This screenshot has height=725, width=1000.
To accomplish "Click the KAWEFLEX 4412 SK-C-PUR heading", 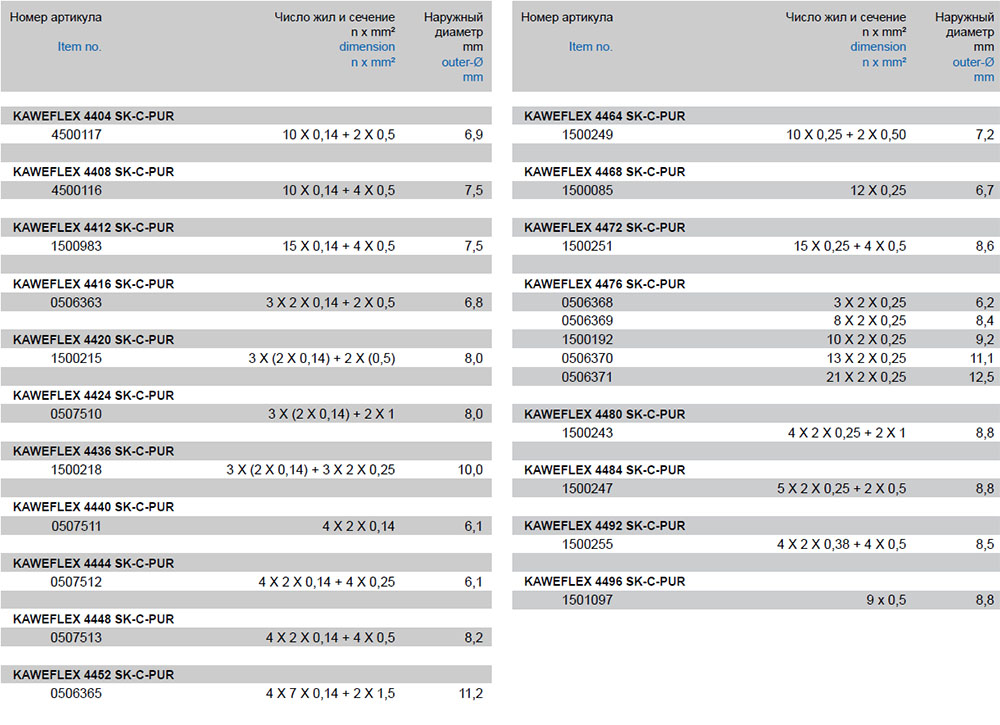I will tap(93, 228).
